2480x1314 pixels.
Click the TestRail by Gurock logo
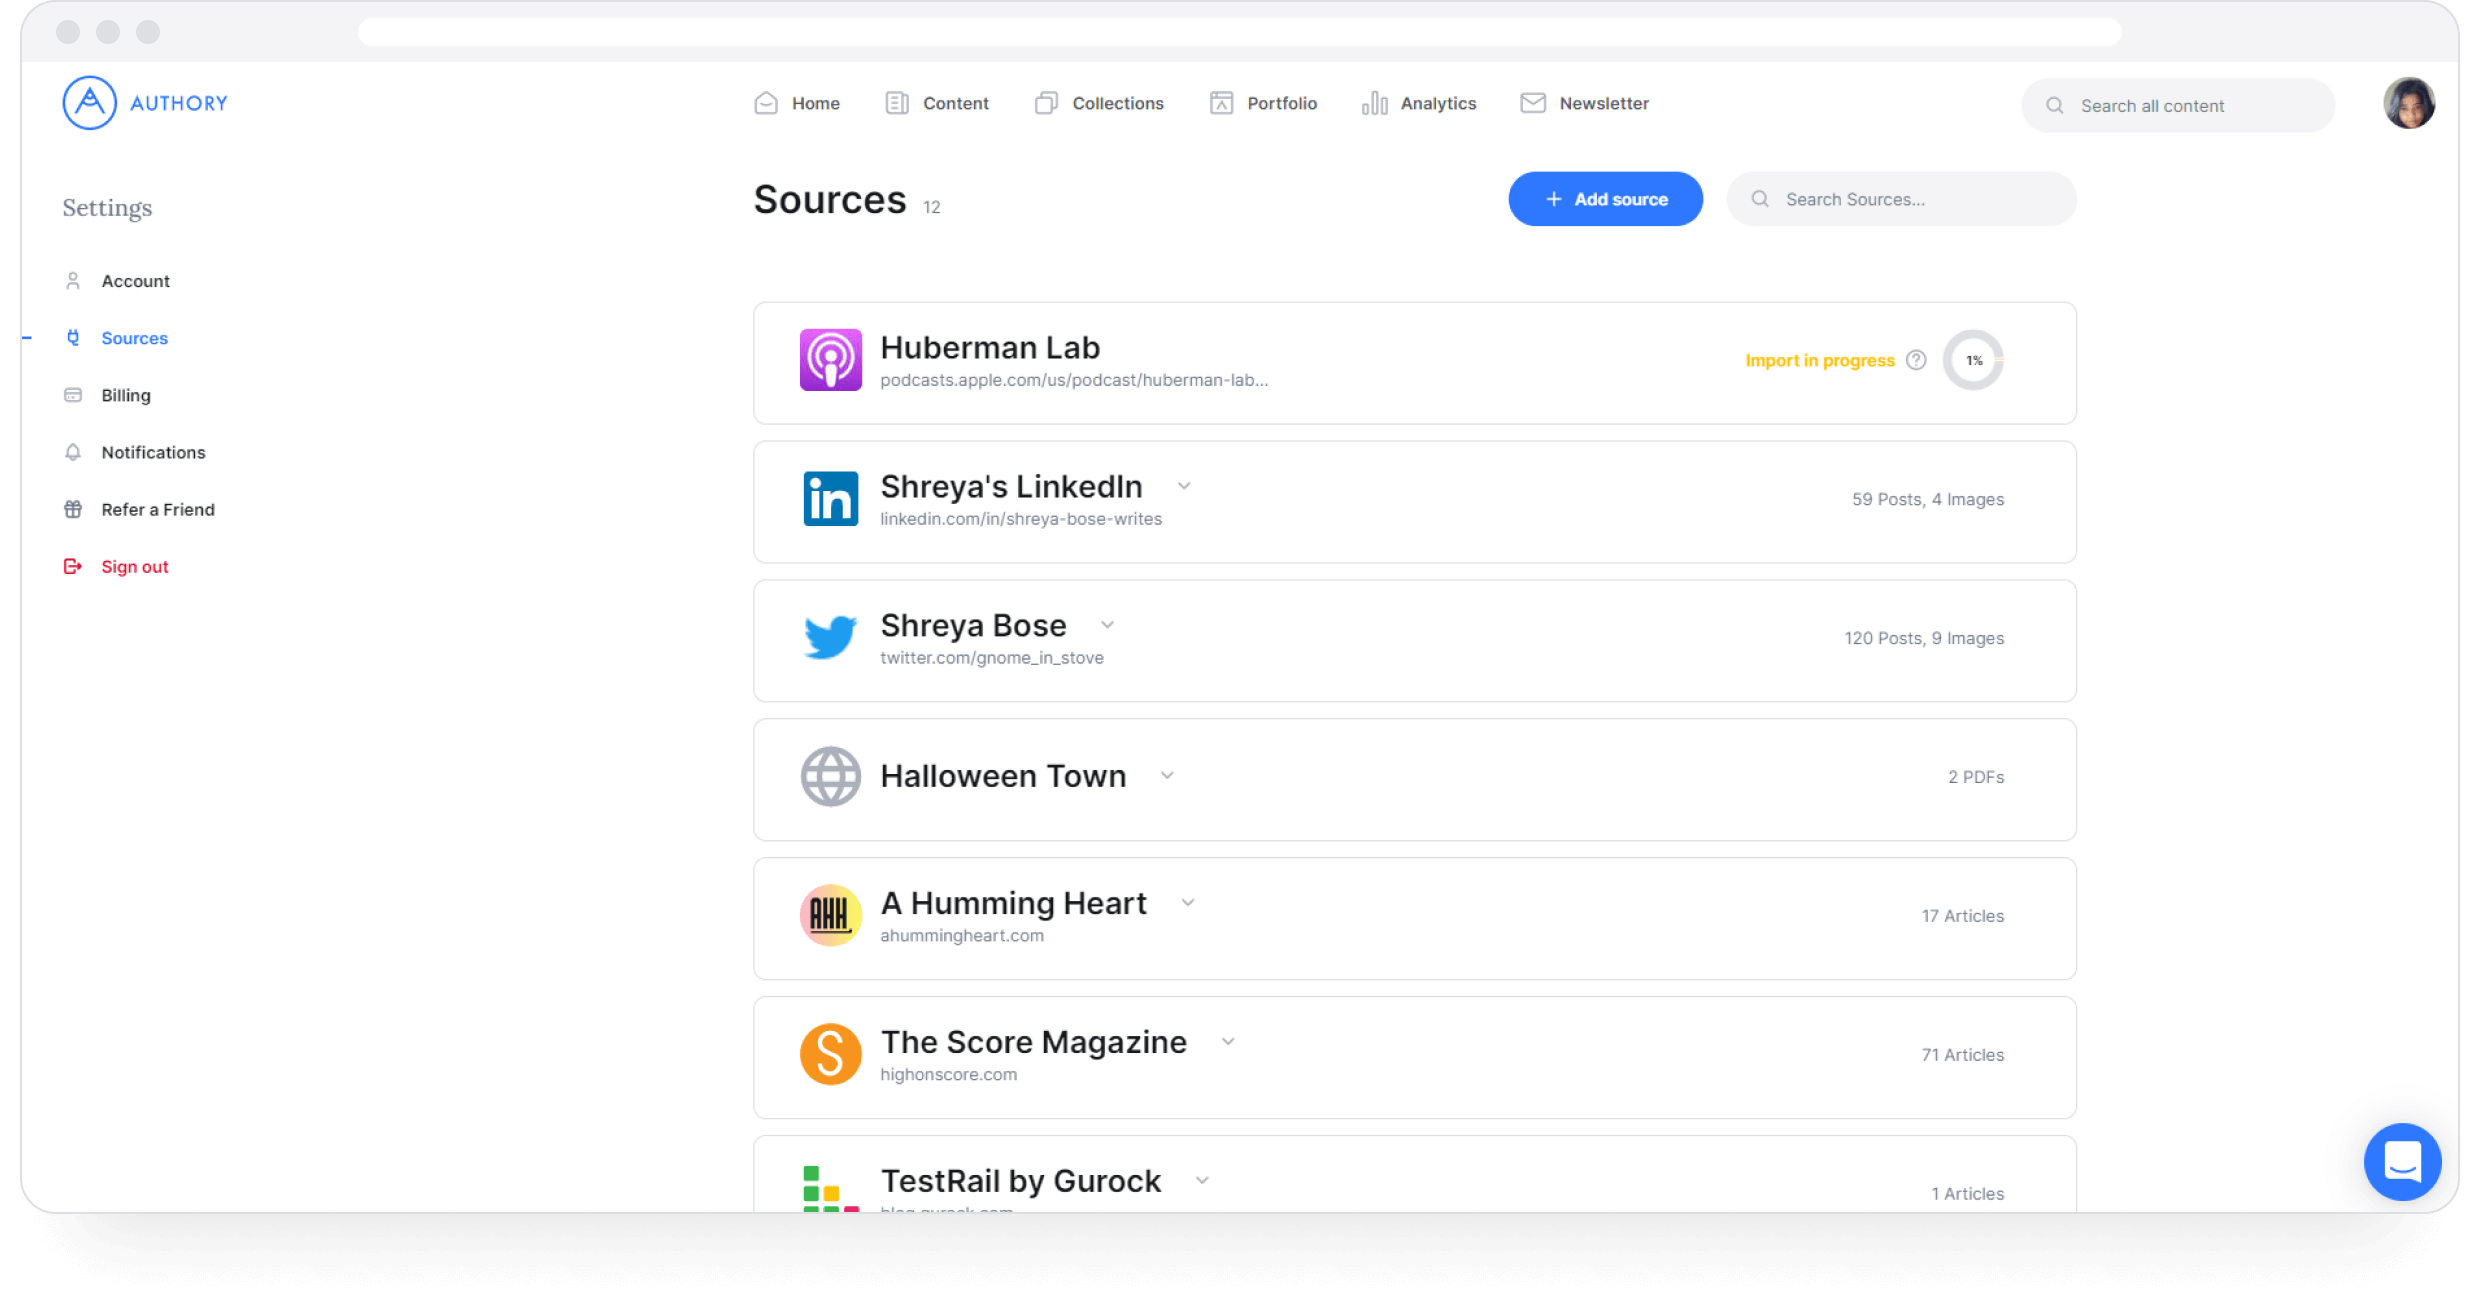coord(830,1189)
